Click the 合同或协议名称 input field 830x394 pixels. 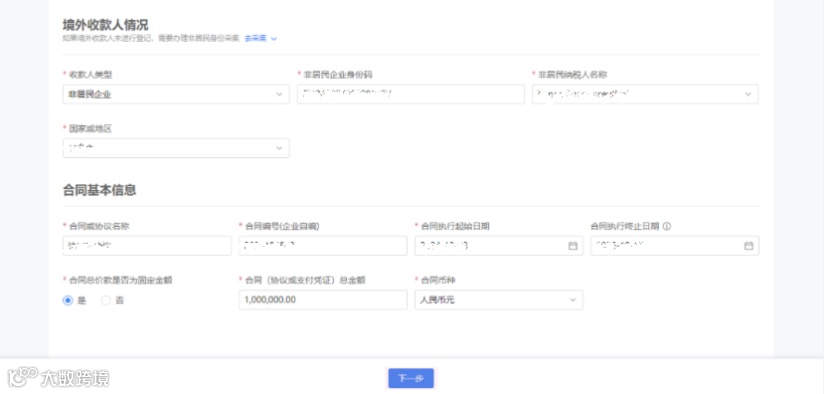147,246
